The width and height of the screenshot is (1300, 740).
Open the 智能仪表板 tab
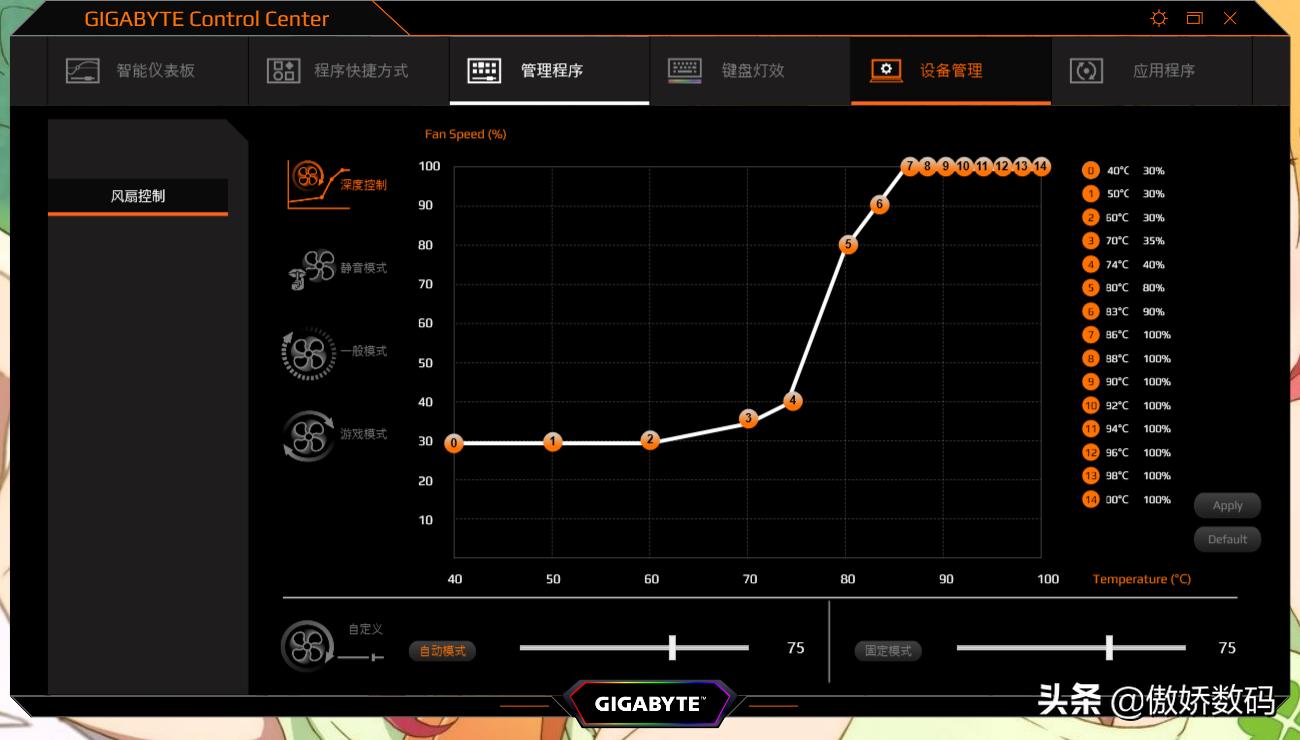coord(148,71)
